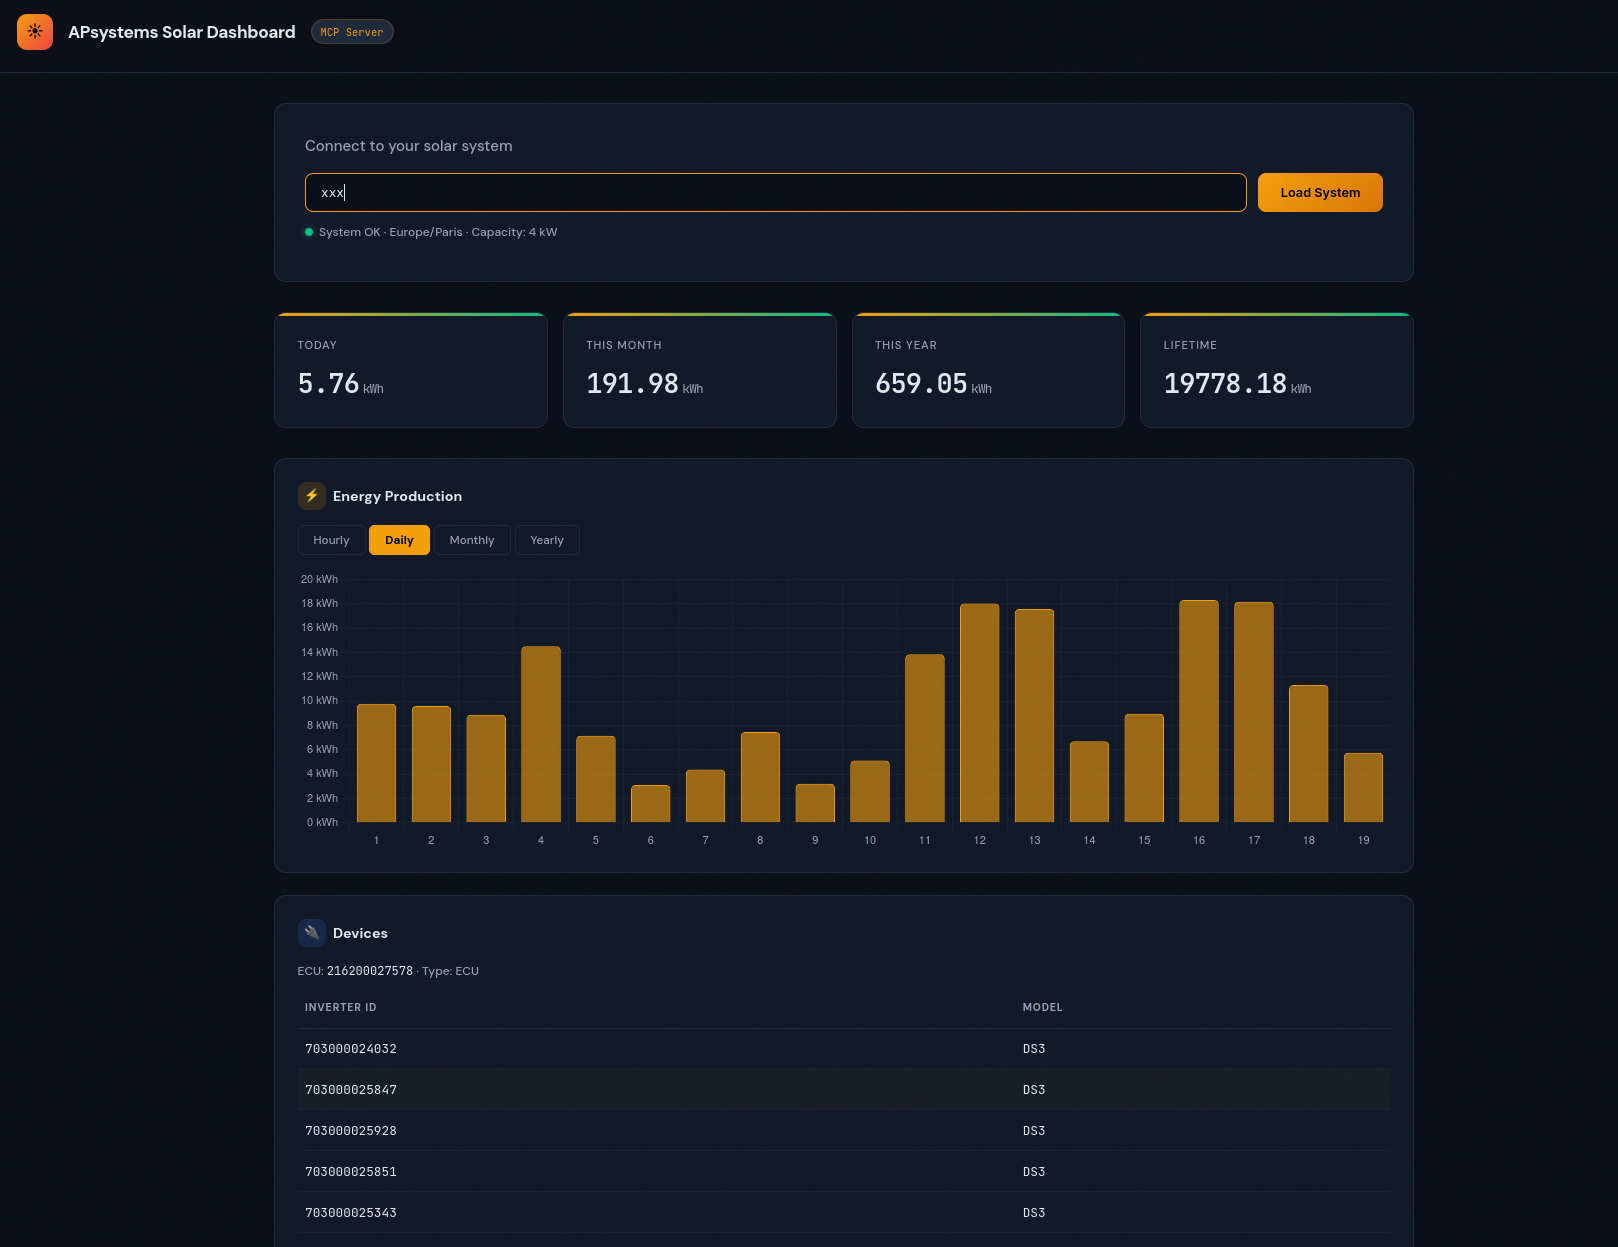Click the chart bar for day 10
The height and width of the screenshot is (1247, 1618).
click(870, 792)
